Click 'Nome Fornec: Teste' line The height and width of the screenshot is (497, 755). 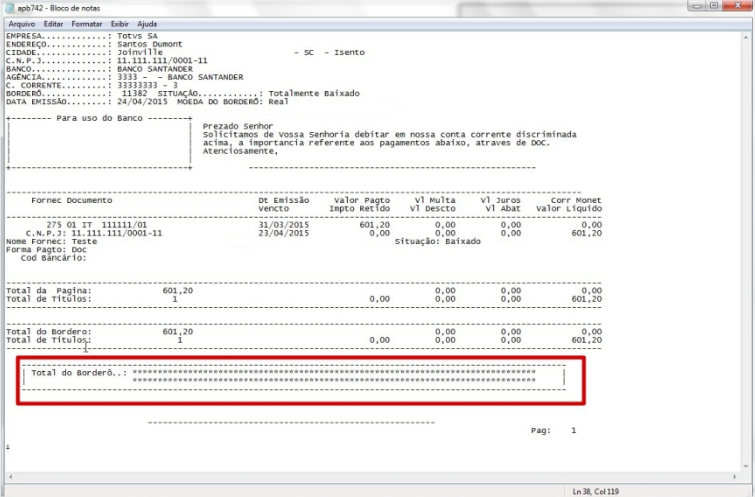coord(52,241)
